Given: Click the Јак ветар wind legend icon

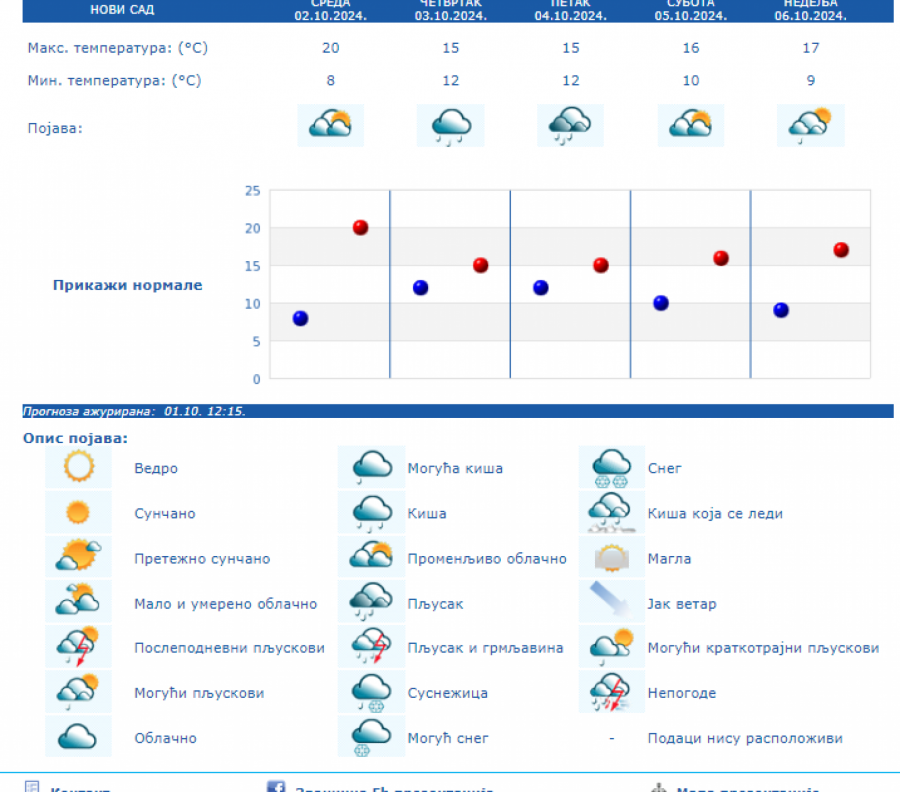Looking at the screenshot, I should click(x=611, y=603).
